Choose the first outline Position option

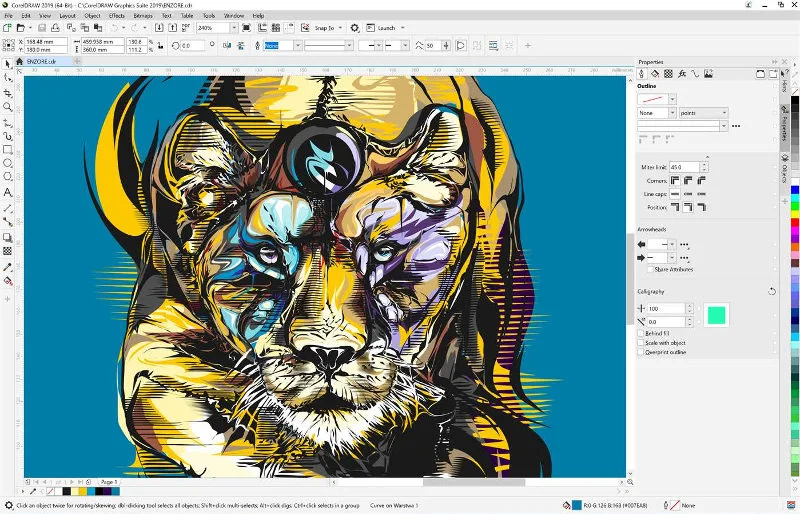click(x=675, y=207)
